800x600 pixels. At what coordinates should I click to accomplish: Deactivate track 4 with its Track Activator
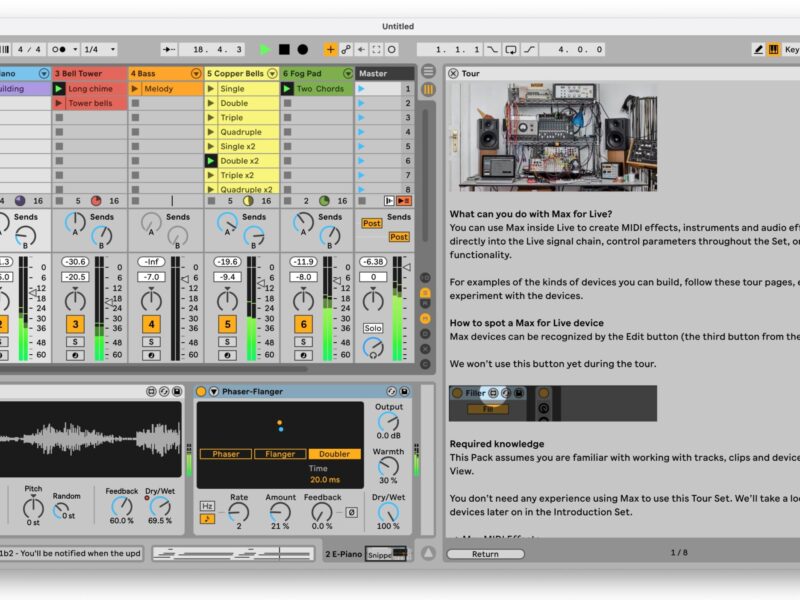(x=151, y=324)
